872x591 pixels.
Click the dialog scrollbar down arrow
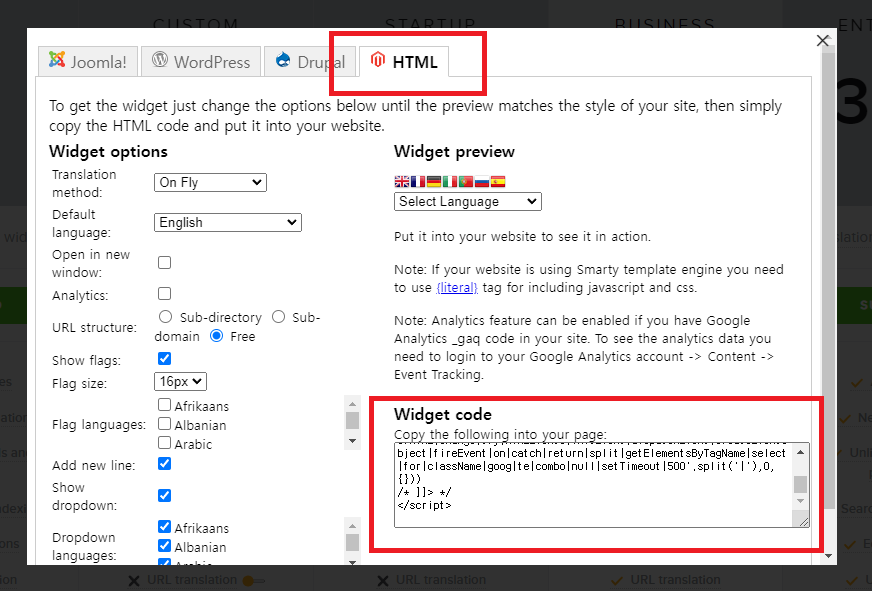[829, 555]
